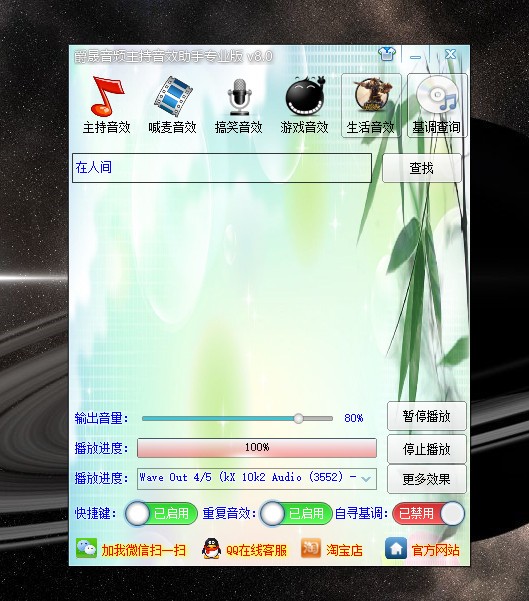
Task: Open 主持音效 red music note category
Action: (107, 105)
